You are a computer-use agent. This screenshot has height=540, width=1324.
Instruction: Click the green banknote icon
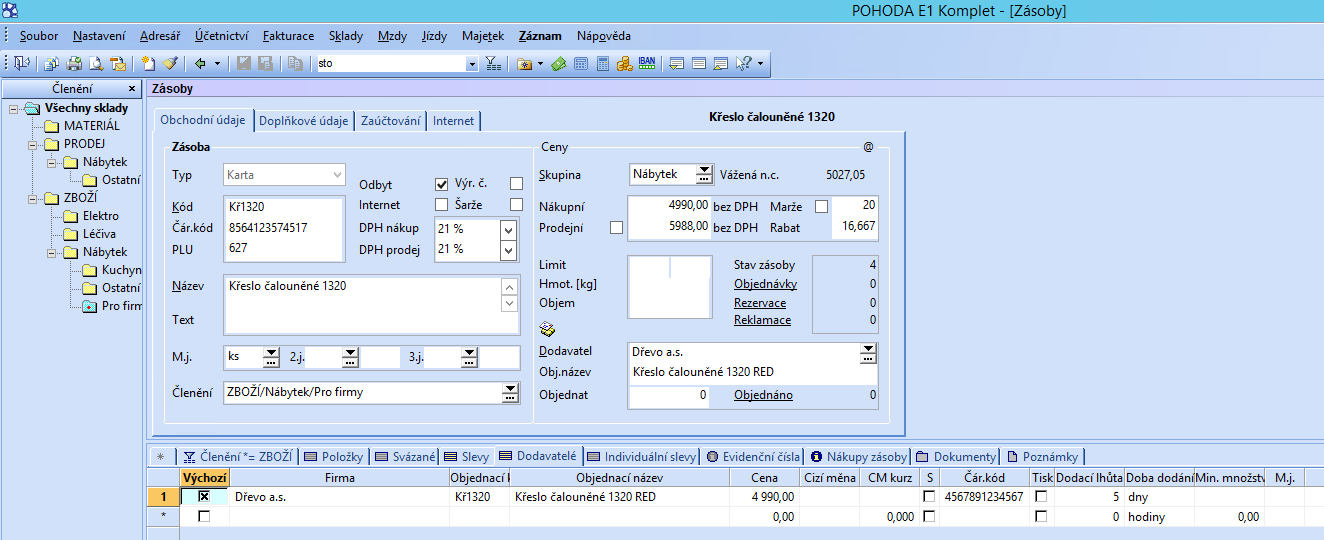coord(559,63)
